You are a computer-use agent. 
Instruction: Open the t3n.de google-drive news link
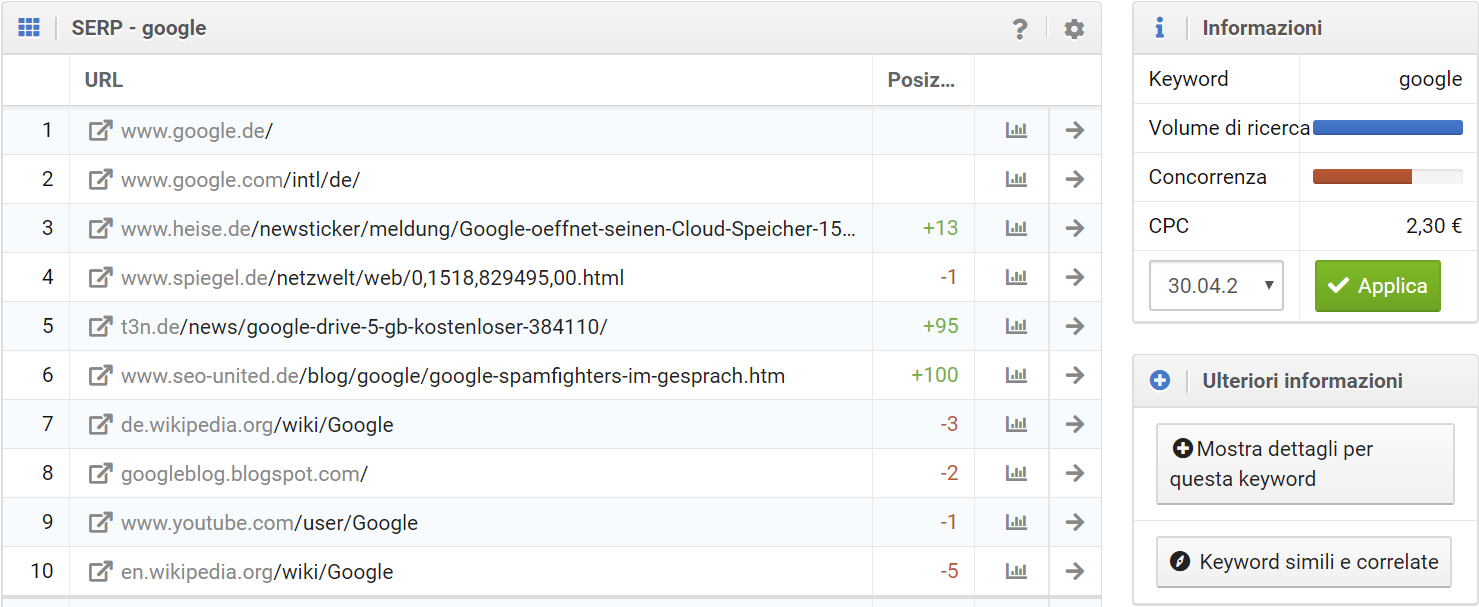tap(364, 326)
